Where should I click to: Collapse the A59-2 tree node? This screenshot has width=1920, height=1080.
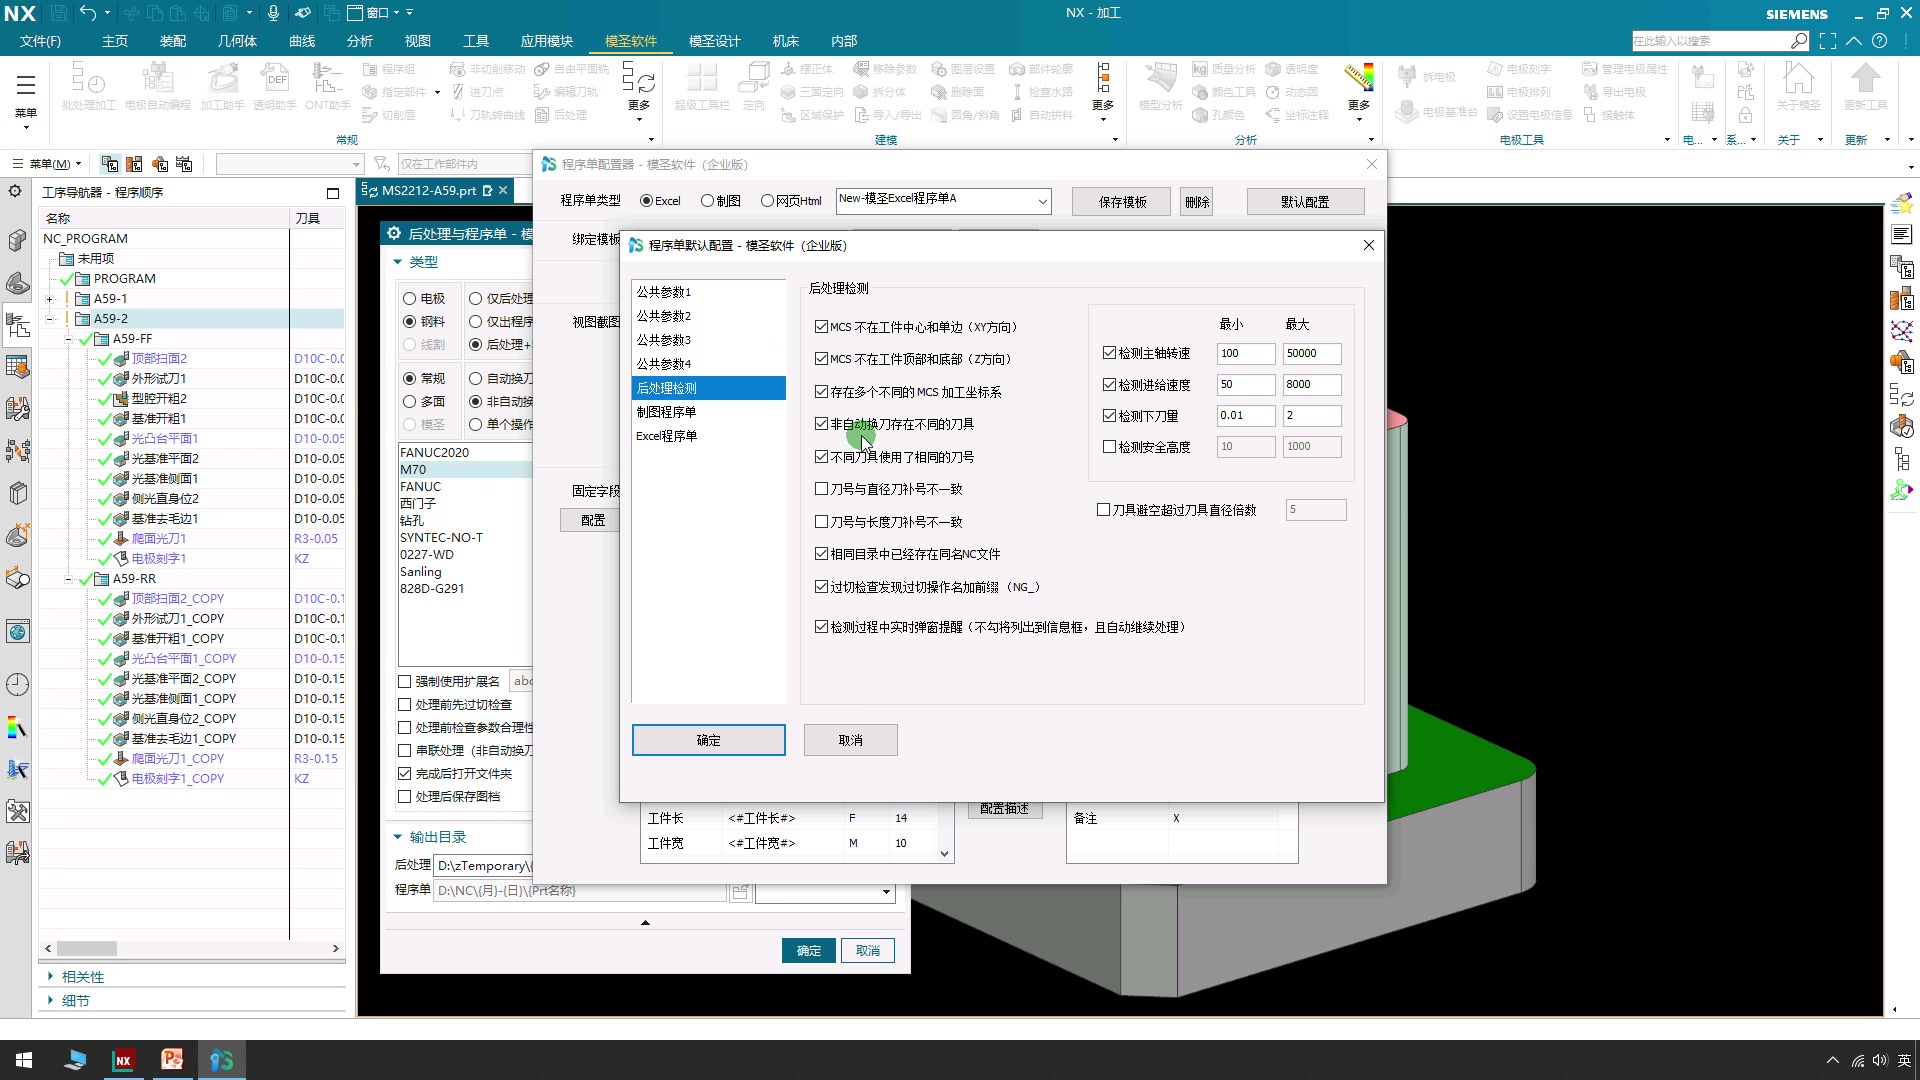click(49, 319)
